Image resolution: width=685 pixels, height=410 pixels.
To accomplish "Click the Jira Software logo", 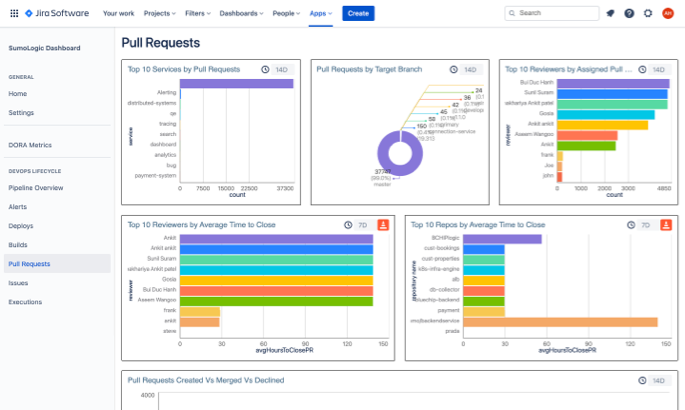I will [x=57, y=13].
